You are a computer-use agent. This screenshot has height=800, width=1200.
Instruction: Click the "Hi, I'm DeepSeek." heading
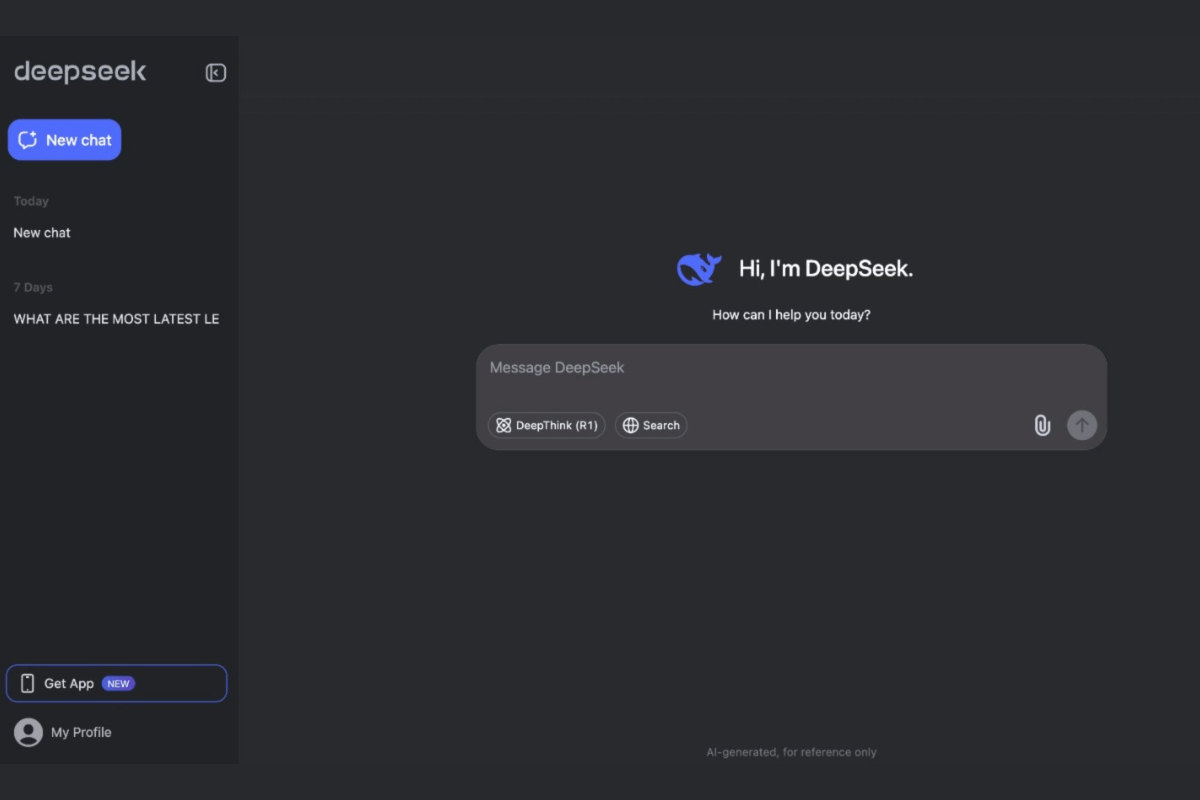click(825, 268)
